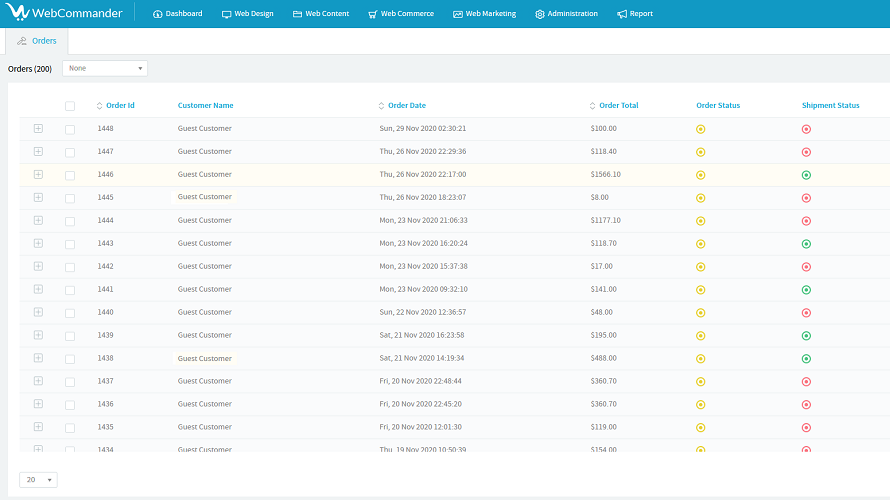This screenshot has width=890, height=500.
Task: Open the Web Design menu
Action: (247, 14)
